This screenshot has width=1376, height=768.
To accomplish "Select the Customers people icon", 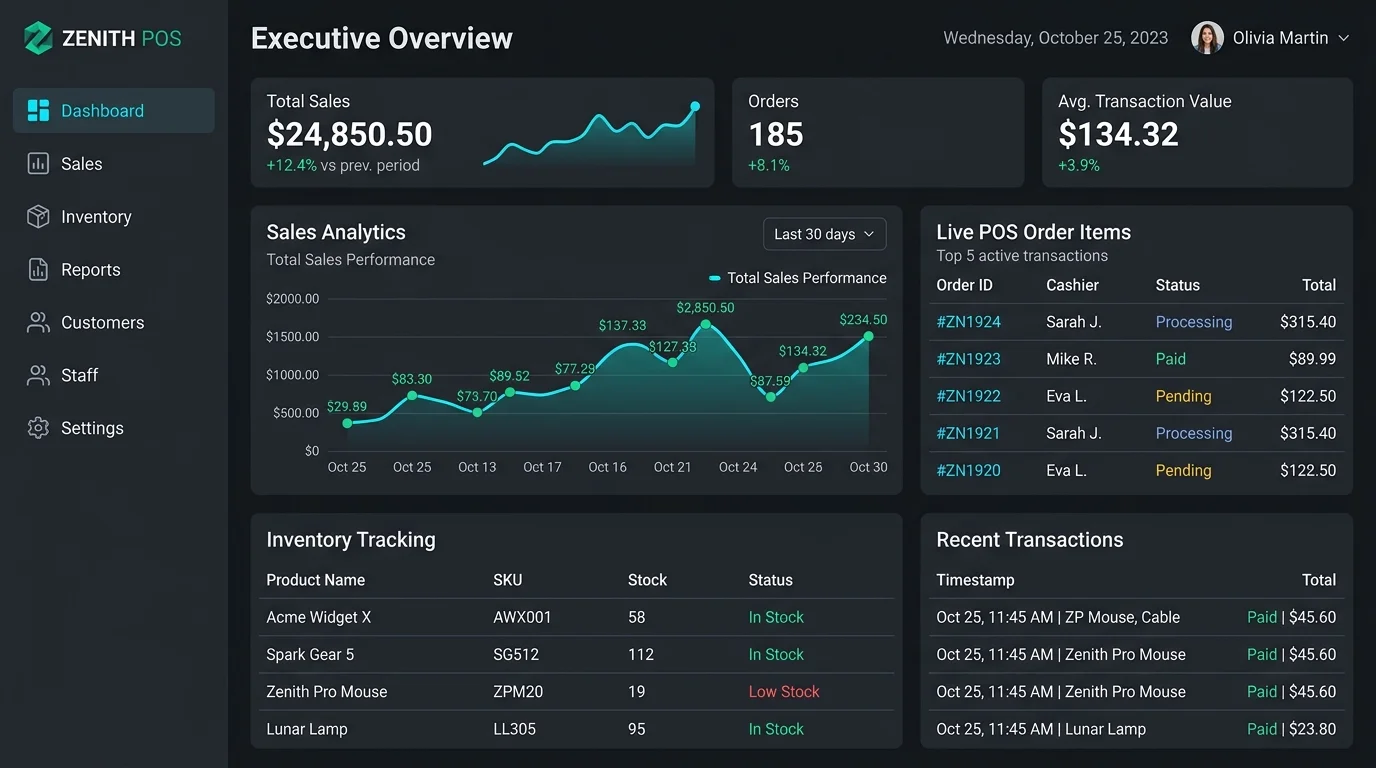I will (38, 323).
